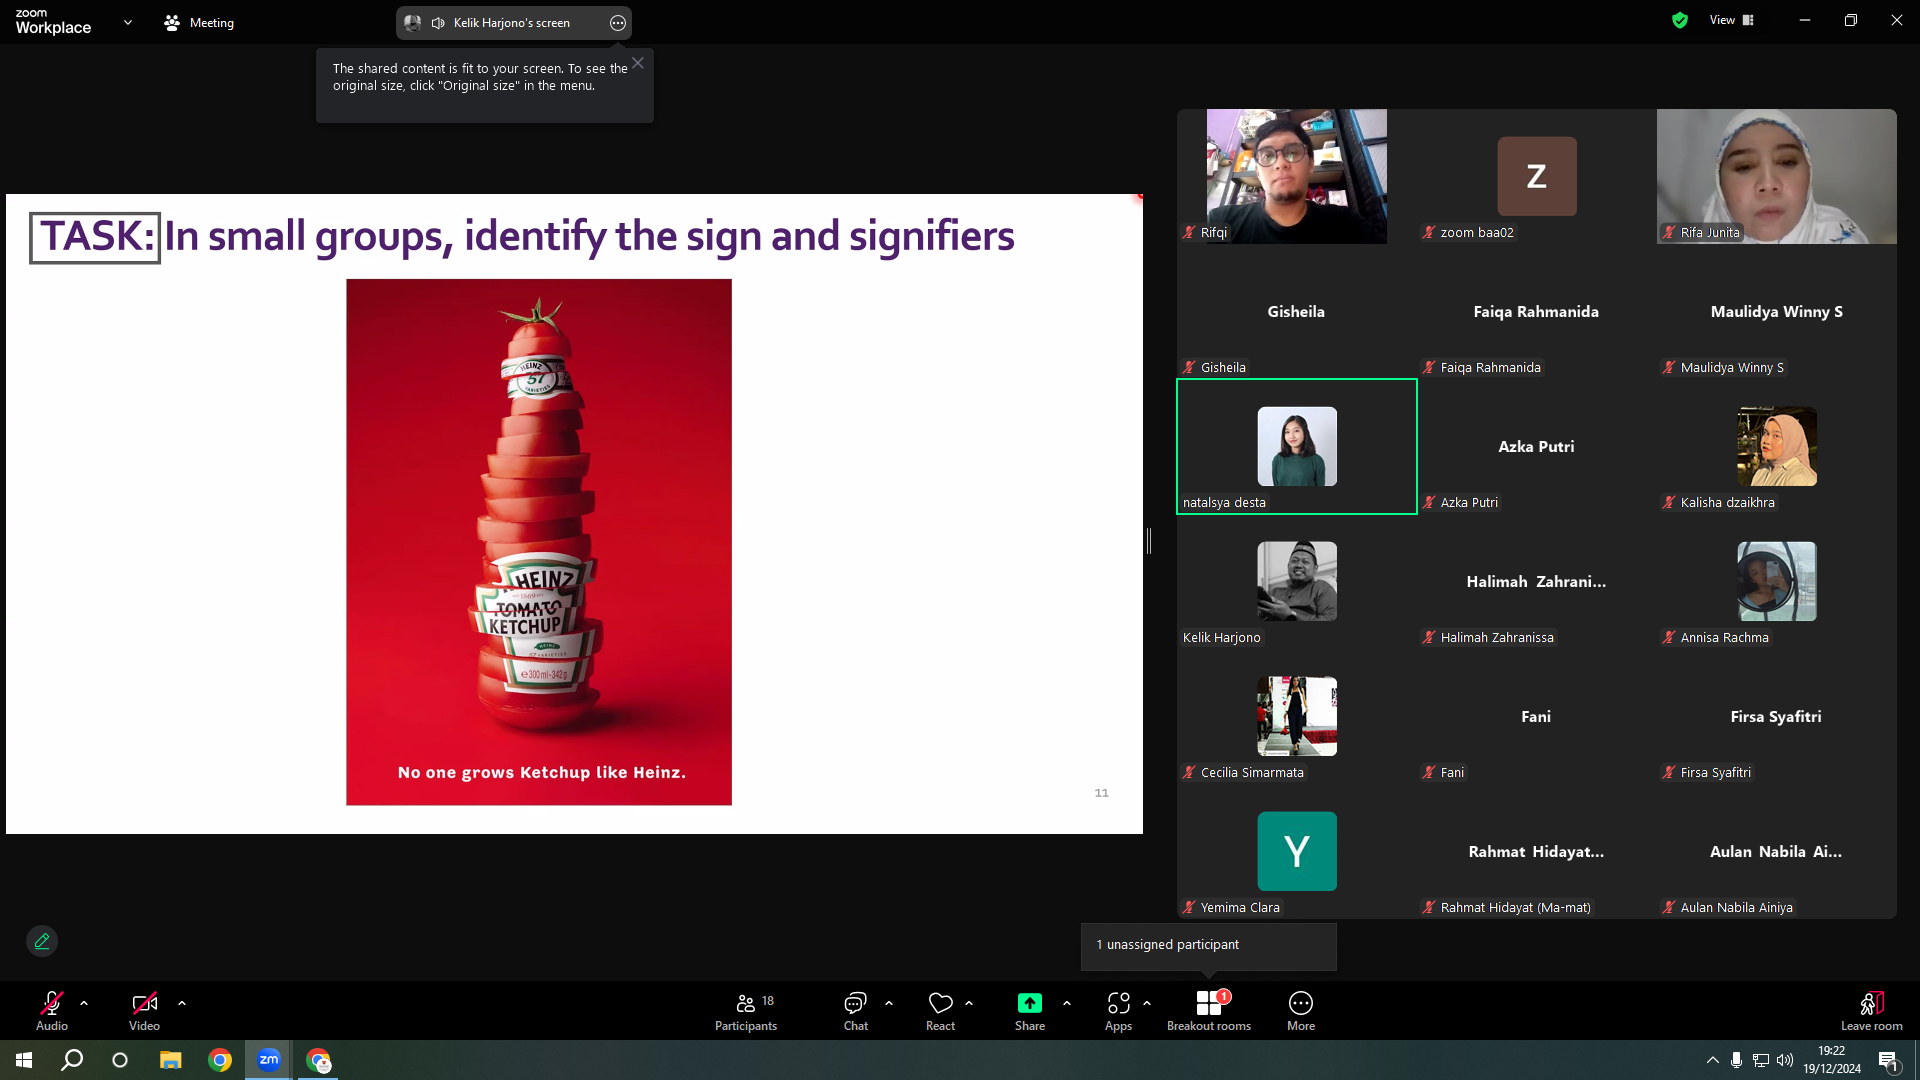Open the More options menu
Screen dimensions: 1920x1080
1301,1010
